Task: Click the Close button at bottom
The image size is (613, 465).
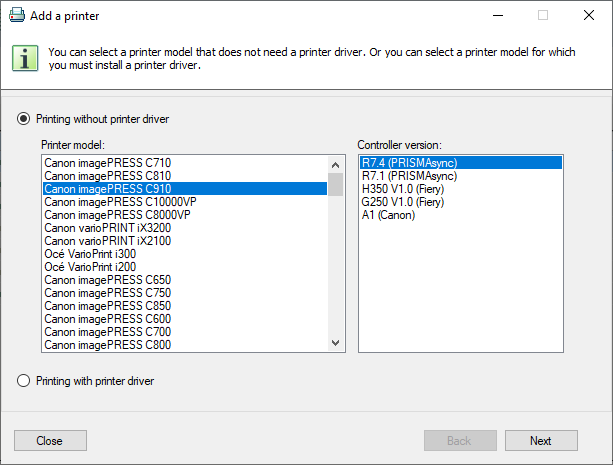Action: click(50, 441)
